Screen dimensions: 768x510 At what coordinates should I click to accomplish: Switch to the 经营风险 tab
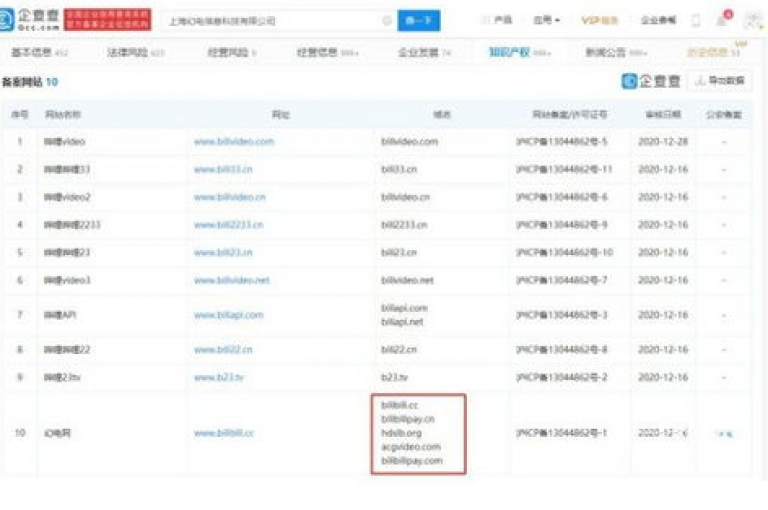232,52
